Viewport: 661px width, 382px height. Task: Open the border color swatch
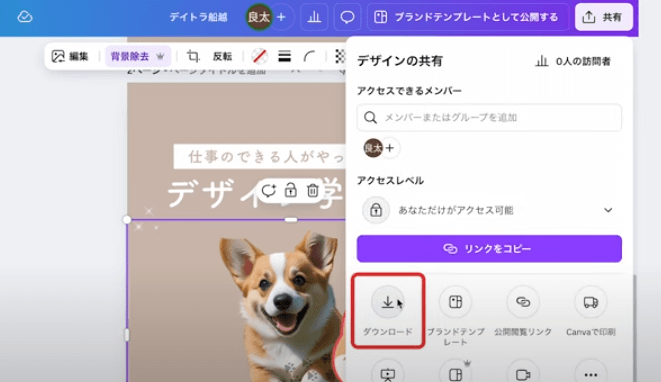pyautogui.click(x=260, y=56)
